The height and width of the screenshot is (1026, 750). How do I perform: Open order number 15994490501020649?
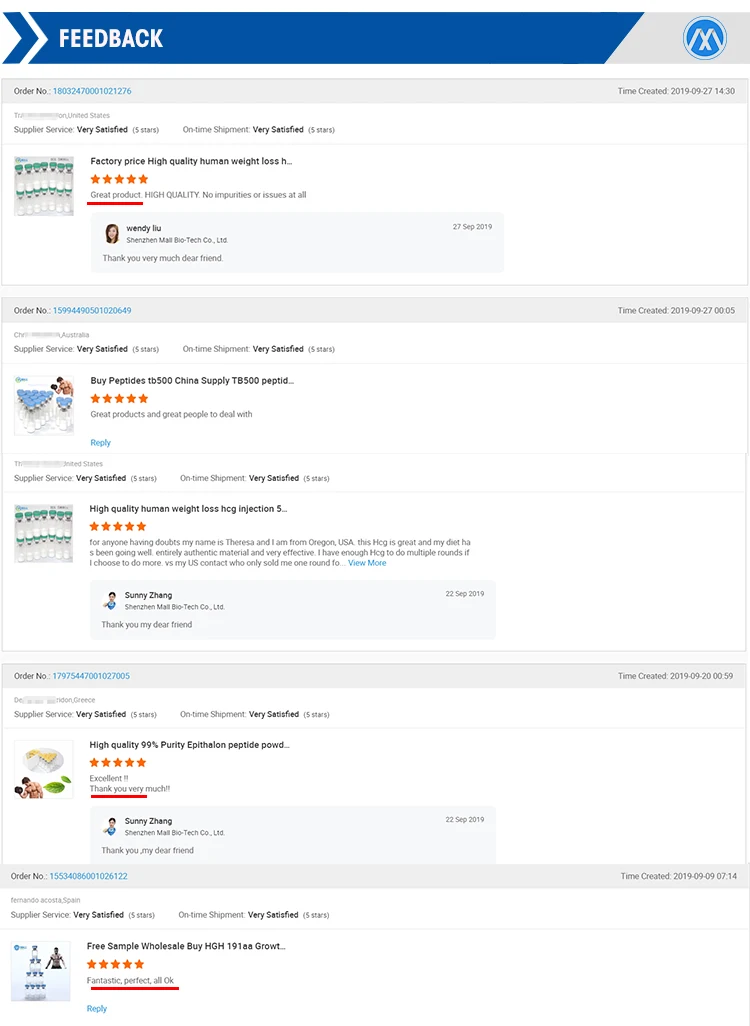(x=92, y=310)
